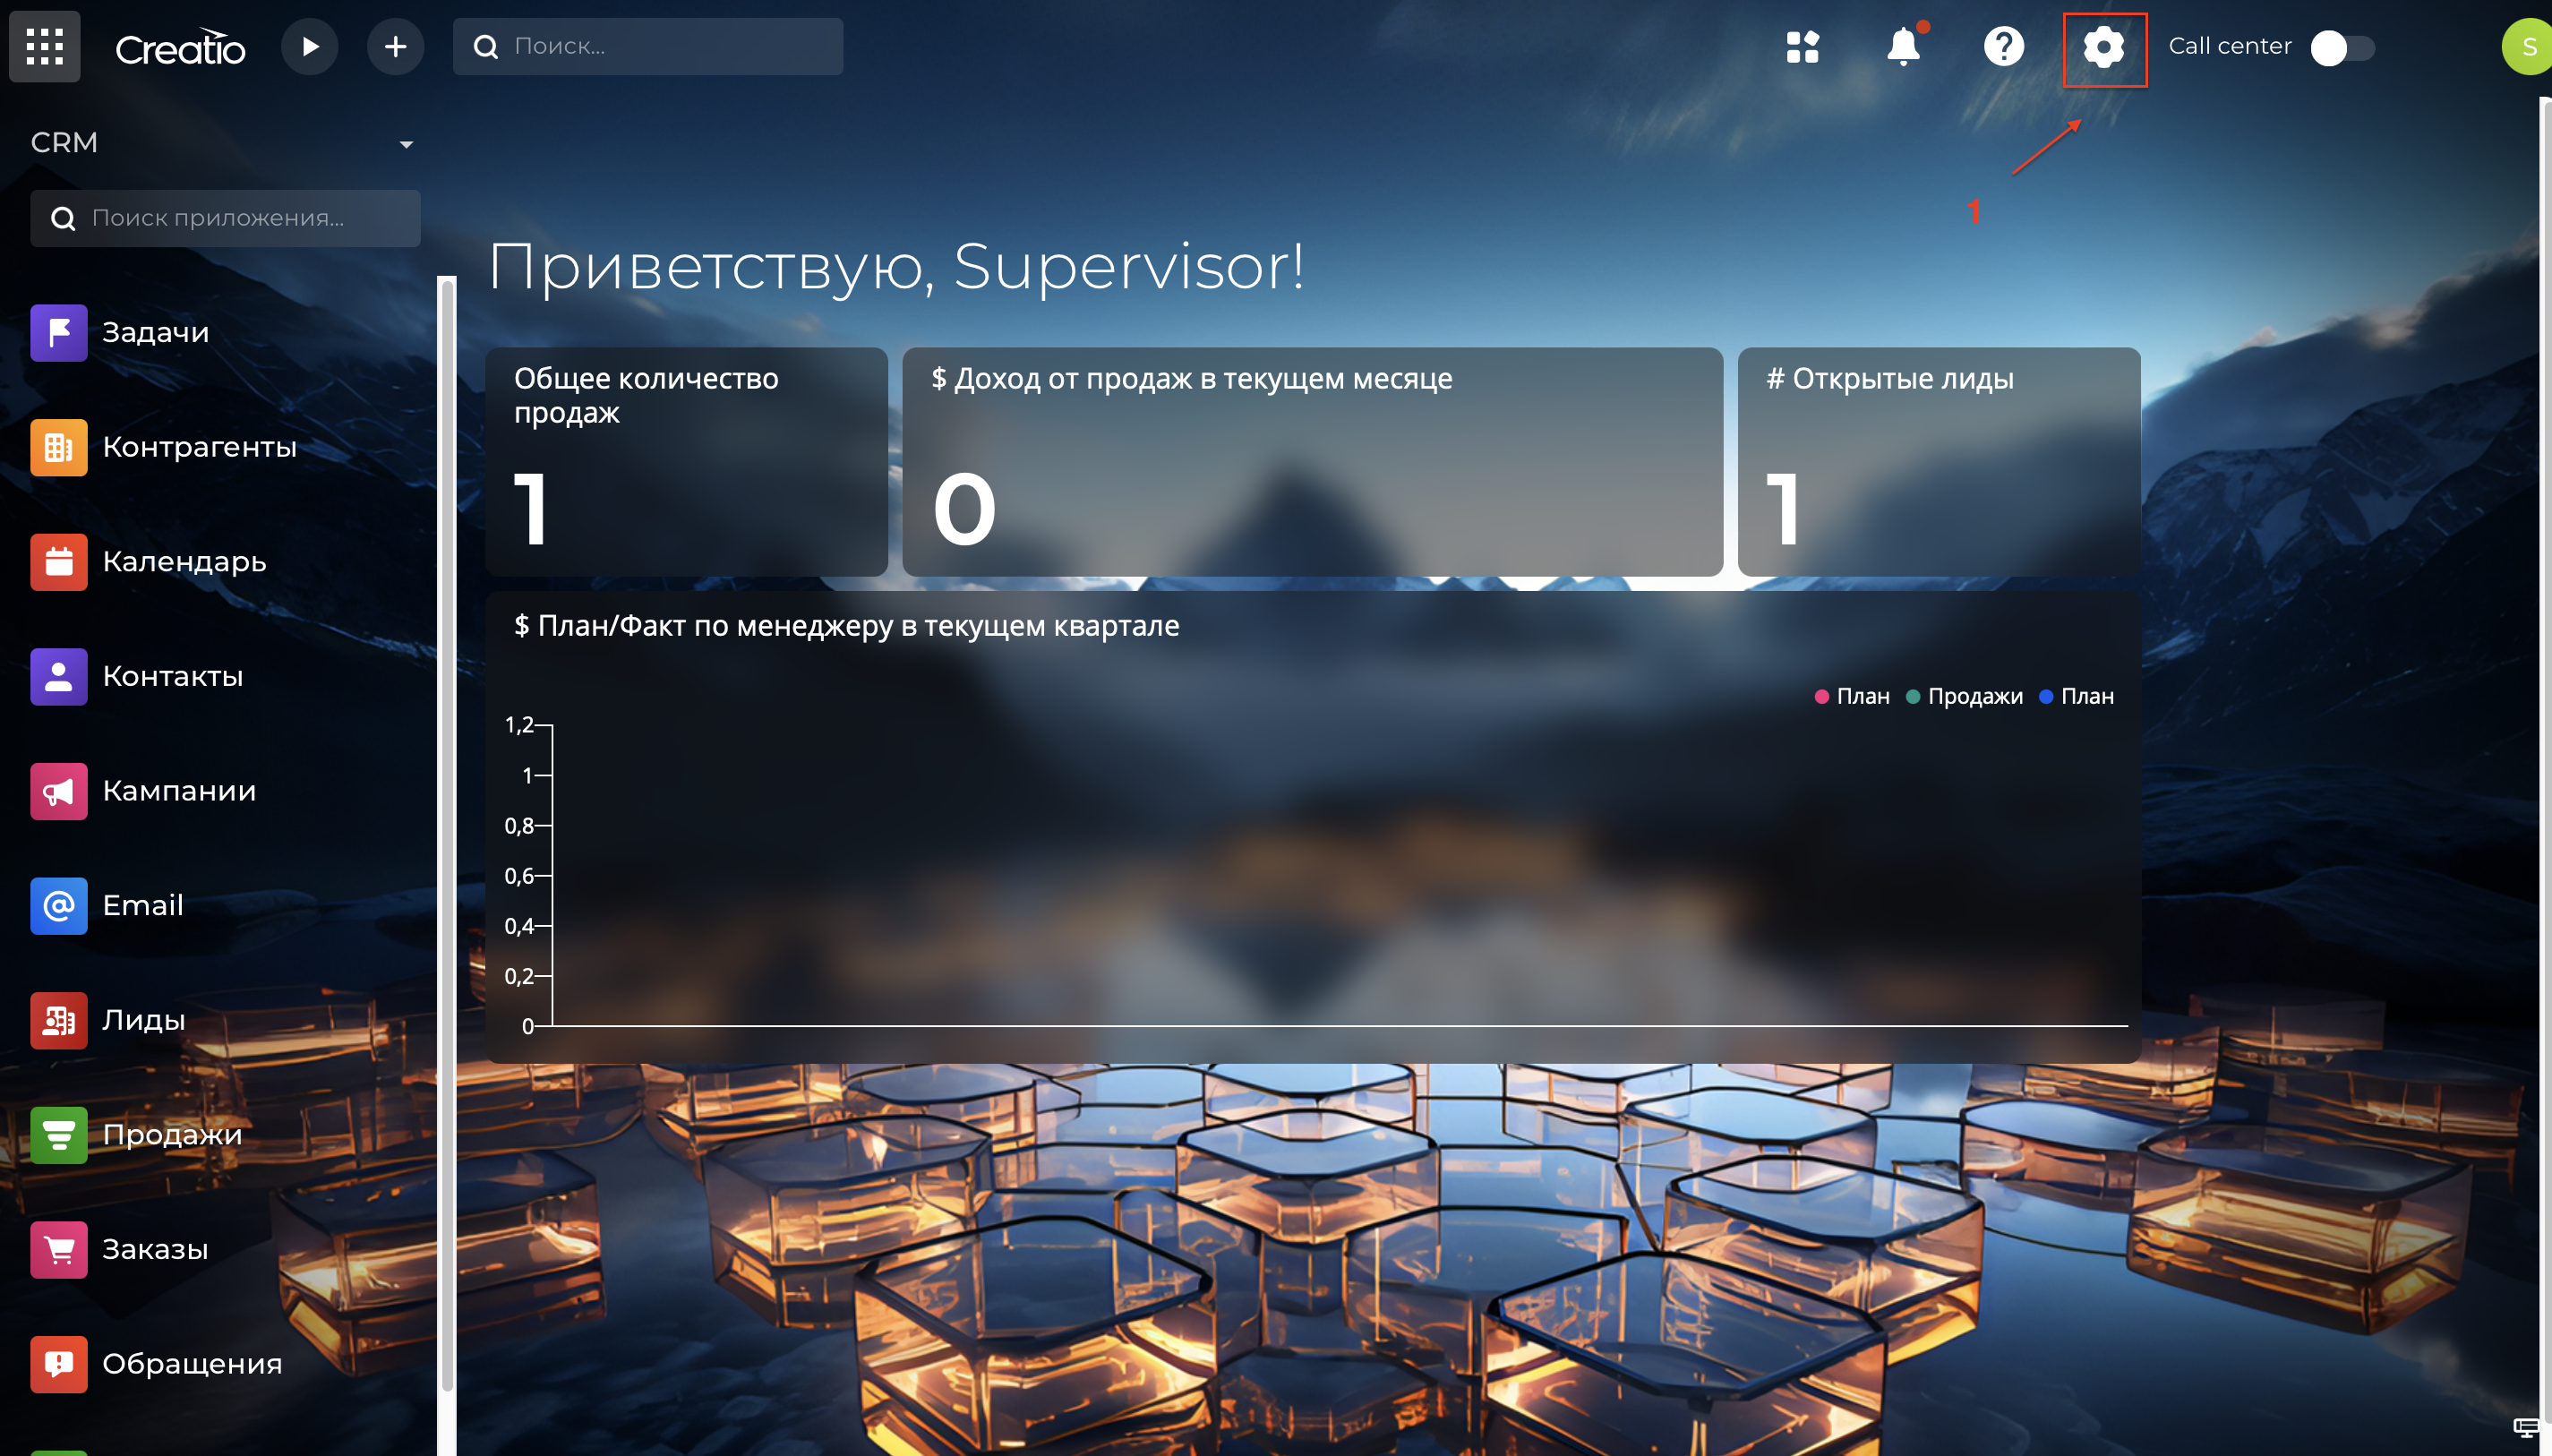Click the sidebar vertical scrollbar

point(447,835)
